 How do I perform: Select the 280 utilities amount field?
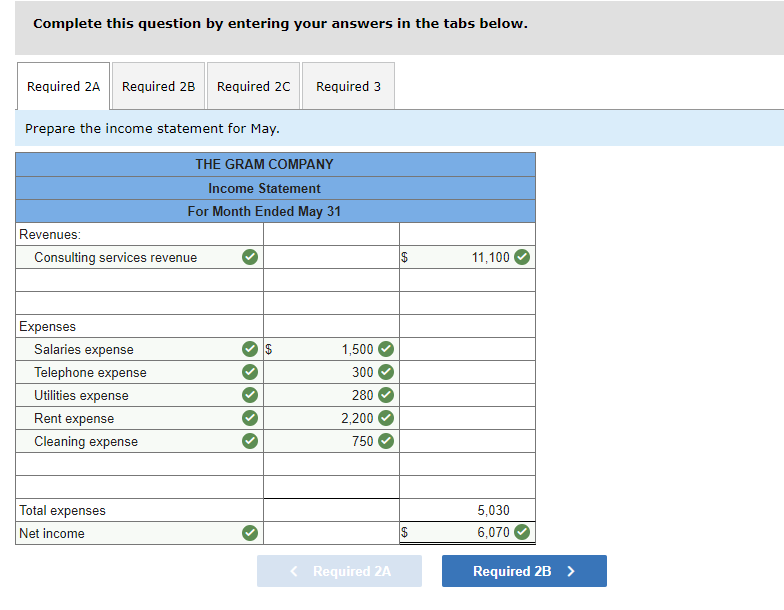(x=332, y=395)
